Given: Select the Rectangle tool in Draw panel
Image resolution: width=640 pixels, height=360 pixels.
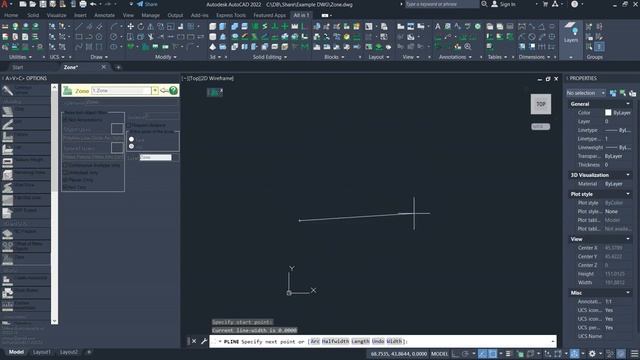Looking at the screenshot, I should tap(79, 37).
